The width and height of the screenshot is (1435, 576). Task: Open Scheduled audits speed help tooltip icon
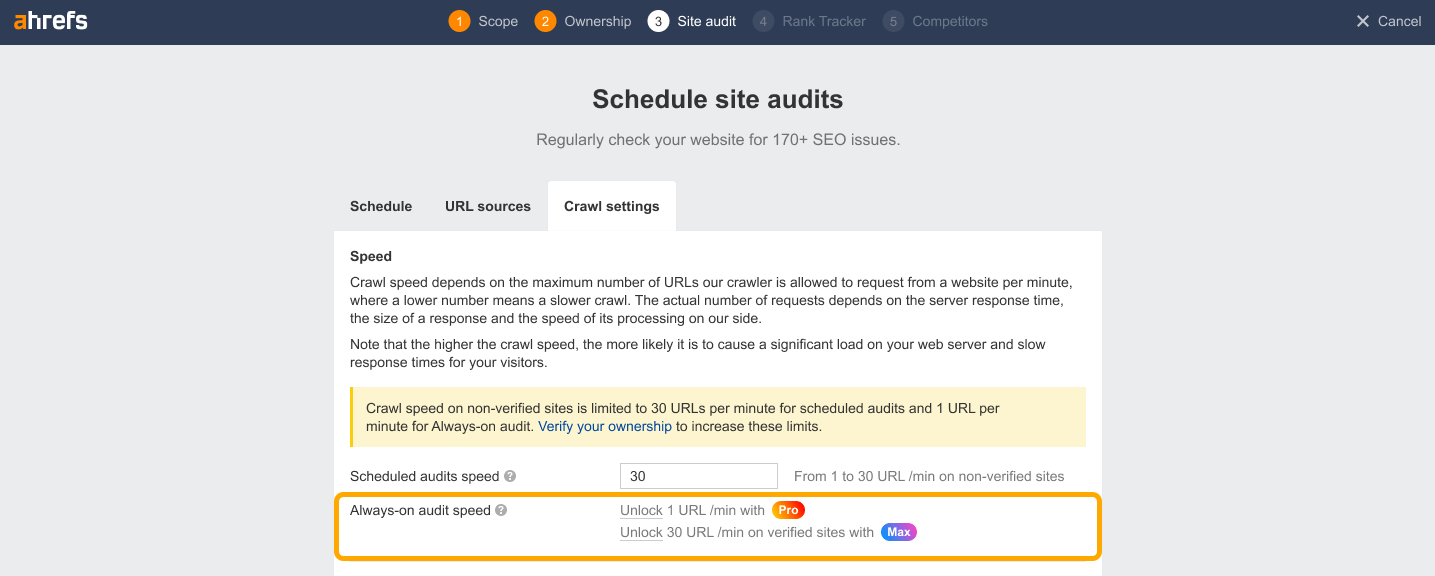pyautogui.click(x=511, y=476)
